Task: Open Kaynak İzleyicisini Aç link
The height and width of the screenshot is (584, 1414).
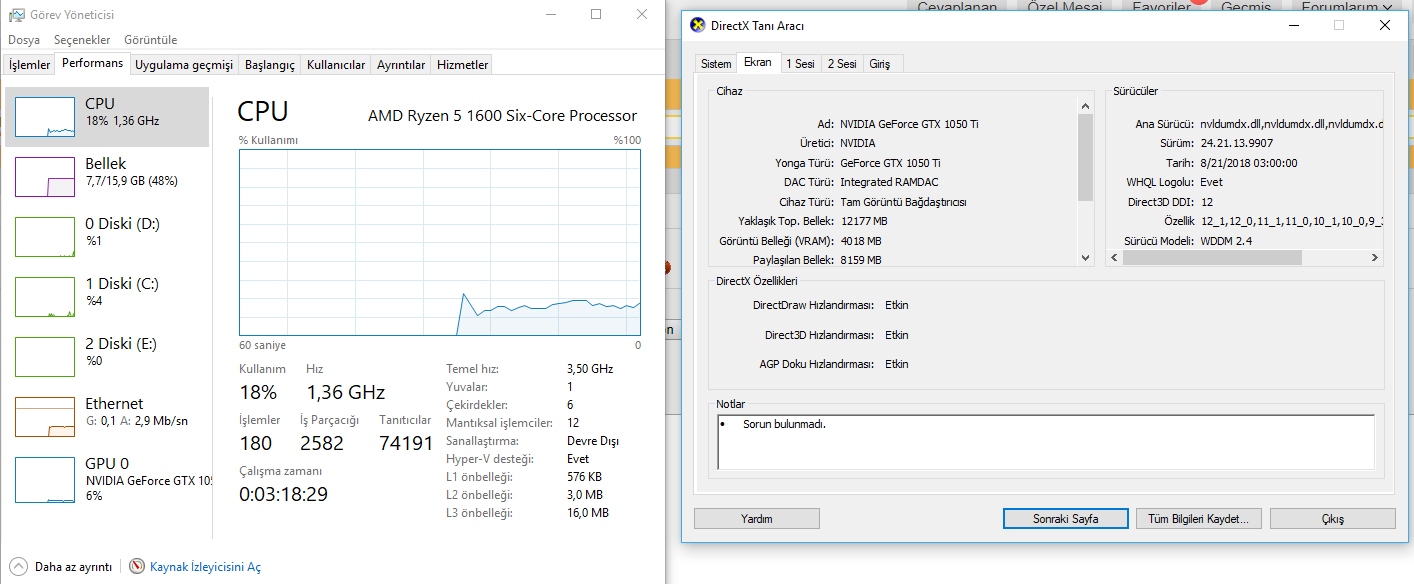Action: point(205,567)
